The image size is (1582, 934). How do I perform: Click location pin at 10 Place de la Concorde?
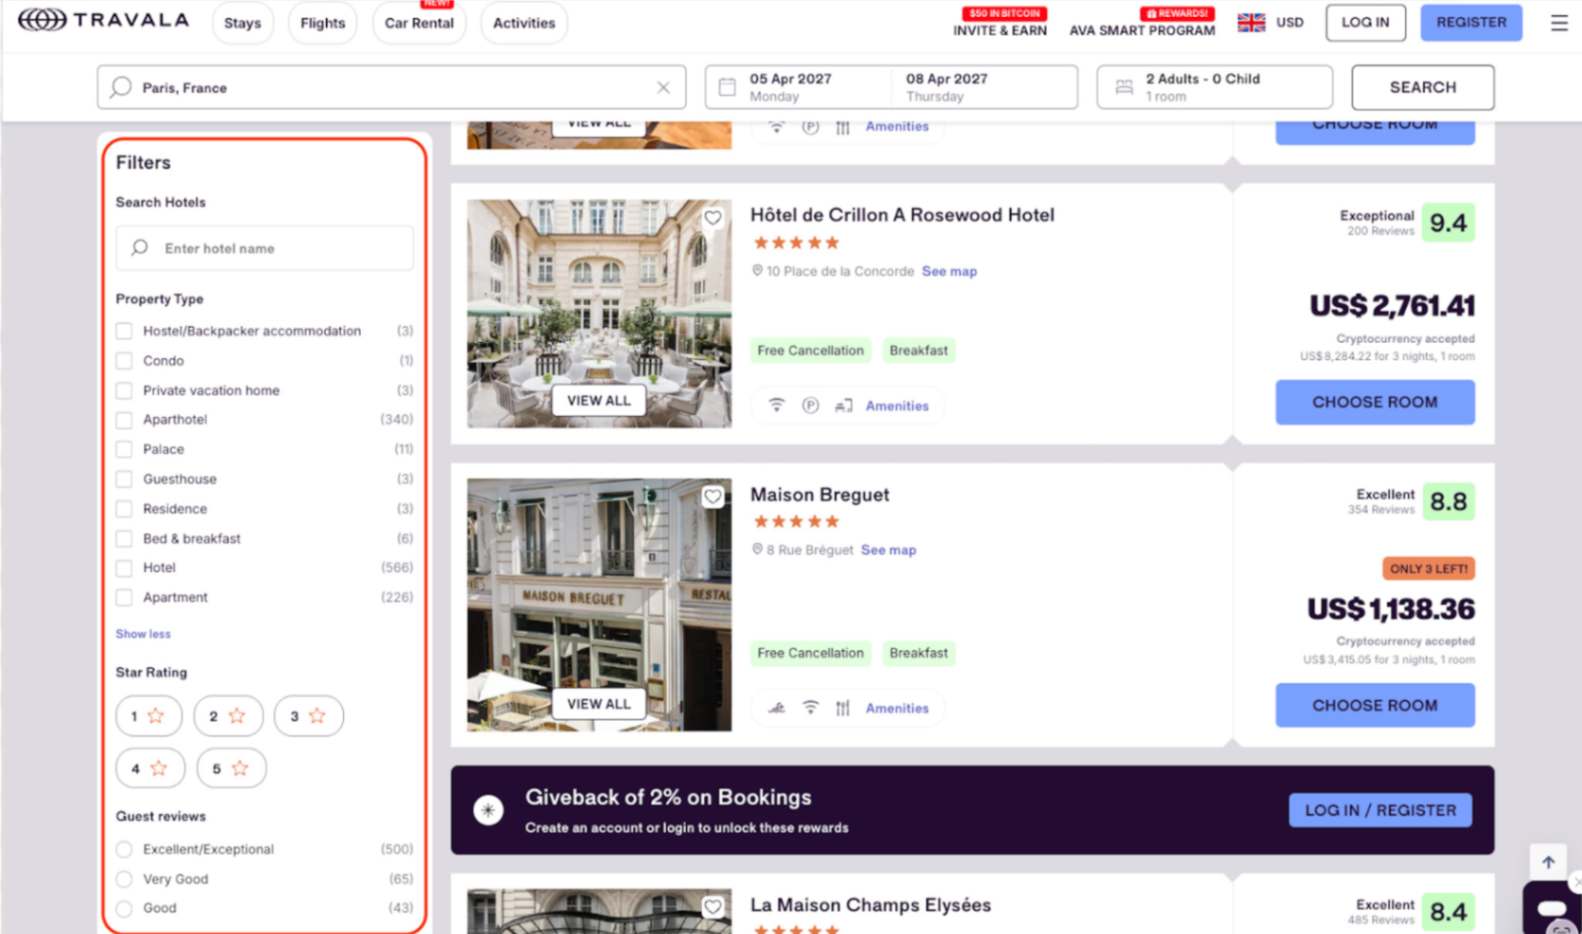[757, 271]
